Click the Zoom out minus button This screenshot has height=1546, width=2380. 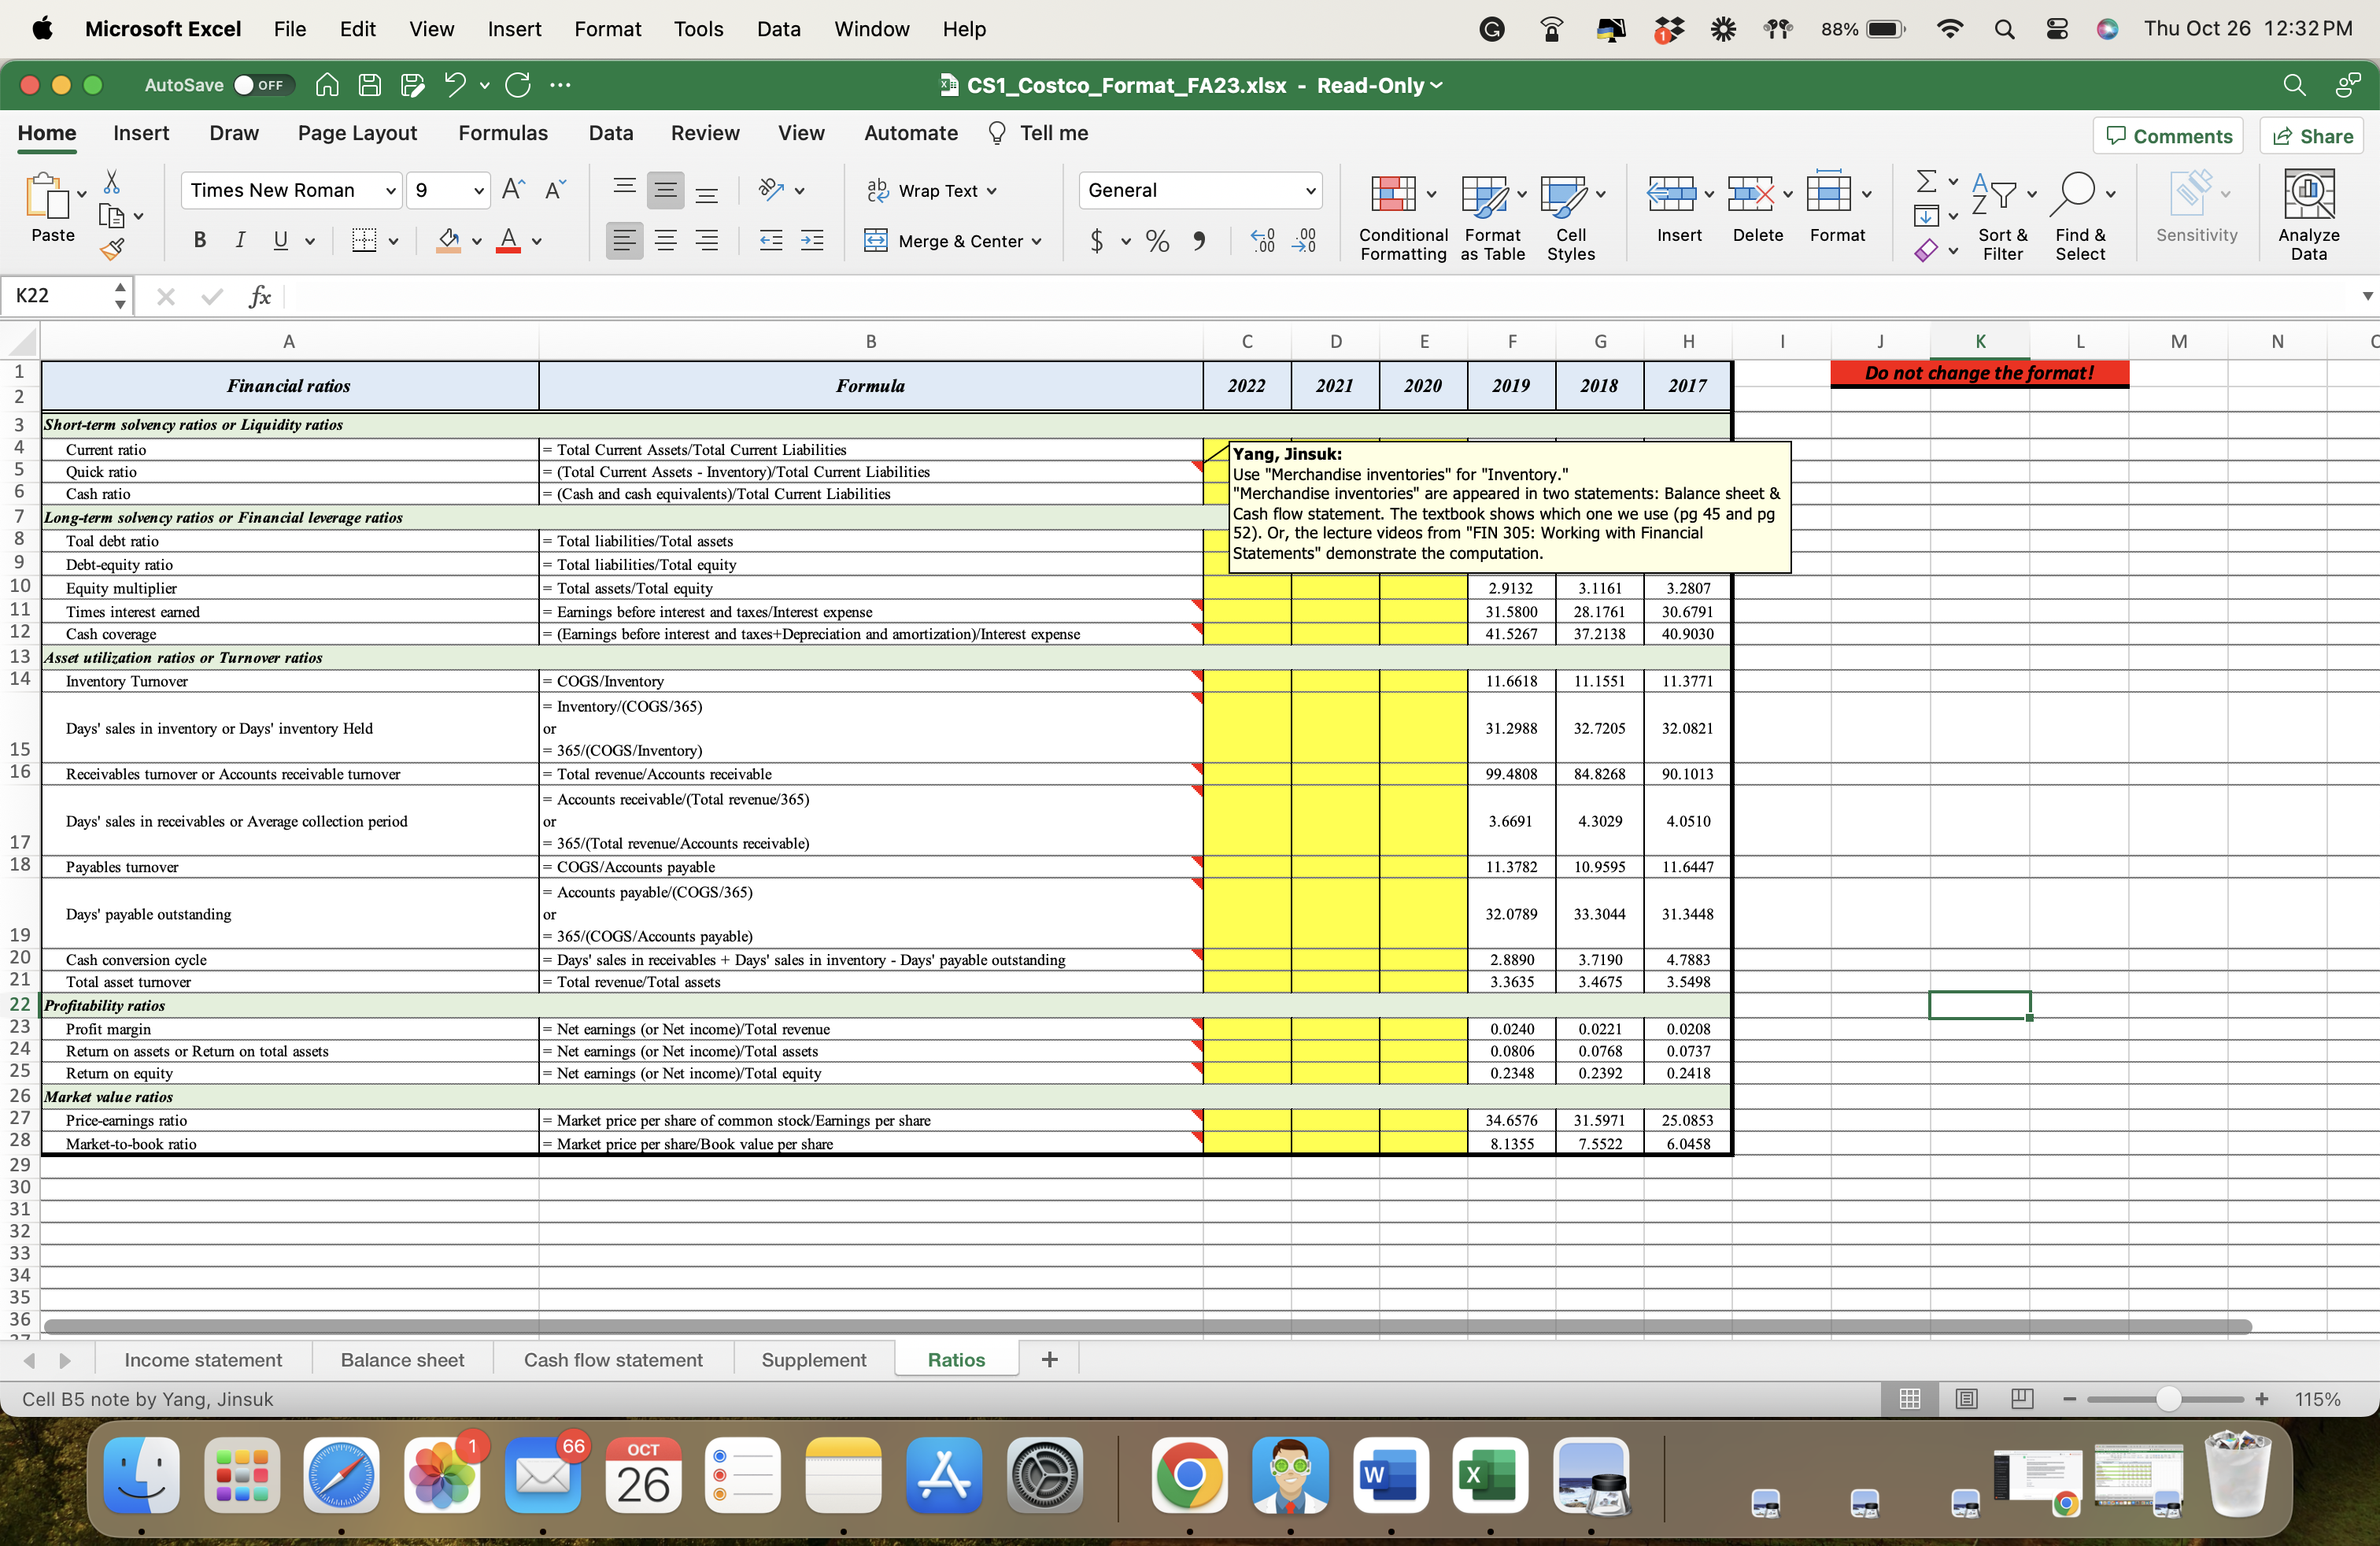[2070, 1399]
